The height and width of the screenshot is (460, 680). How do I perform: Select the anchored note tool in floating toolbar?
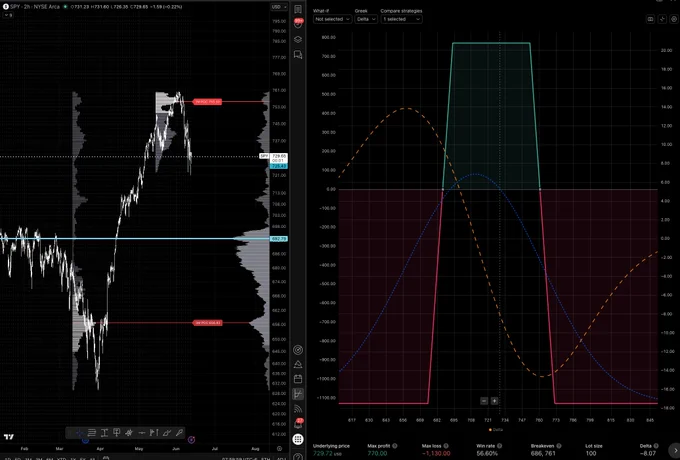(117, 433)
